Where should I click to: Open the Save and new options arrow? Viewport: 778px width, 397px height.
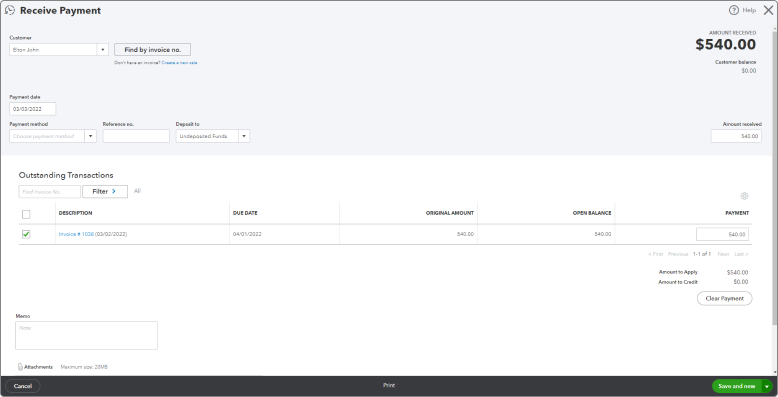[x=767, y=386]
